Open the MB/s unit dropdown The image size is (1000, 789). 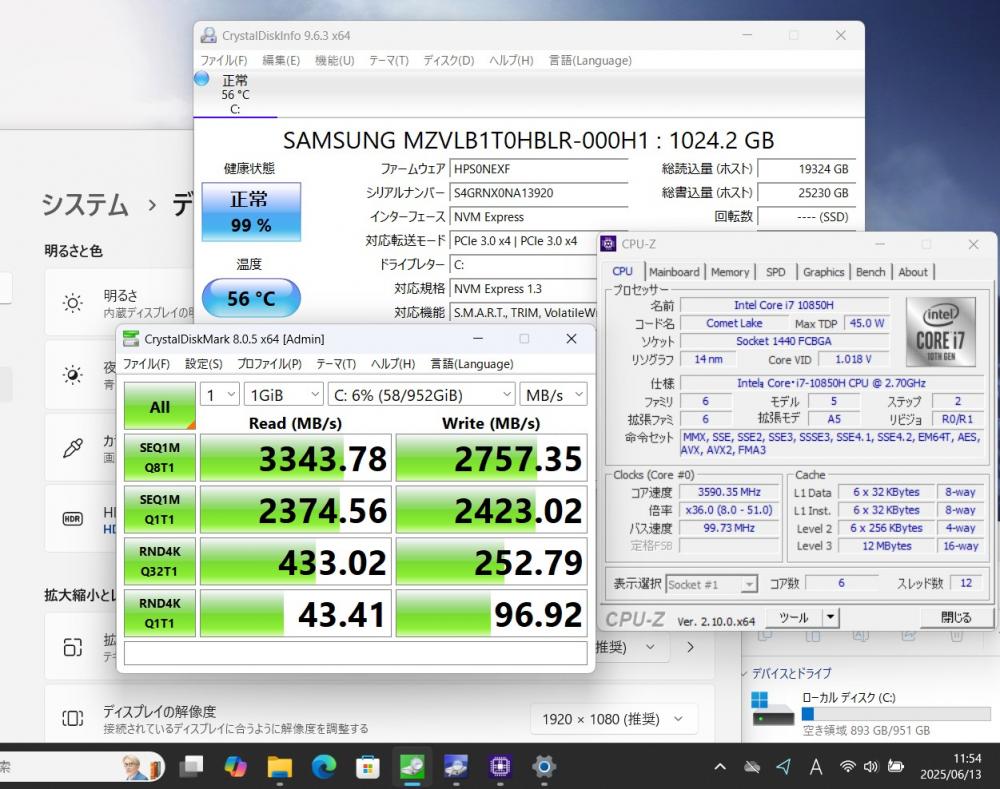[x=554, y=395]
